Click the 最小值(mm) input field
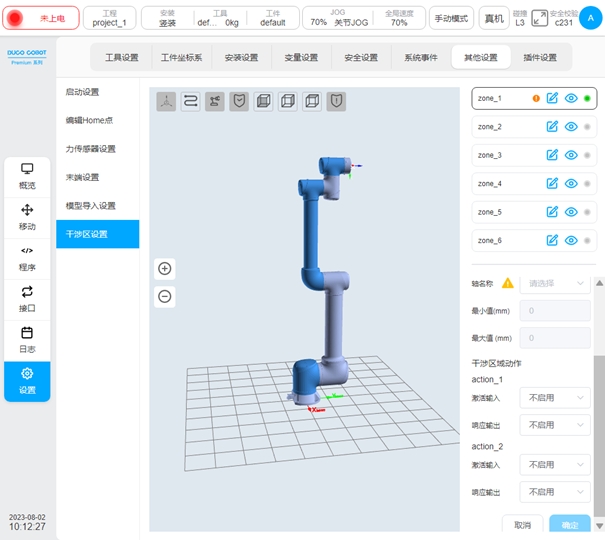The width and height of the screenshot is (605, 540). [x=555, y=311]
